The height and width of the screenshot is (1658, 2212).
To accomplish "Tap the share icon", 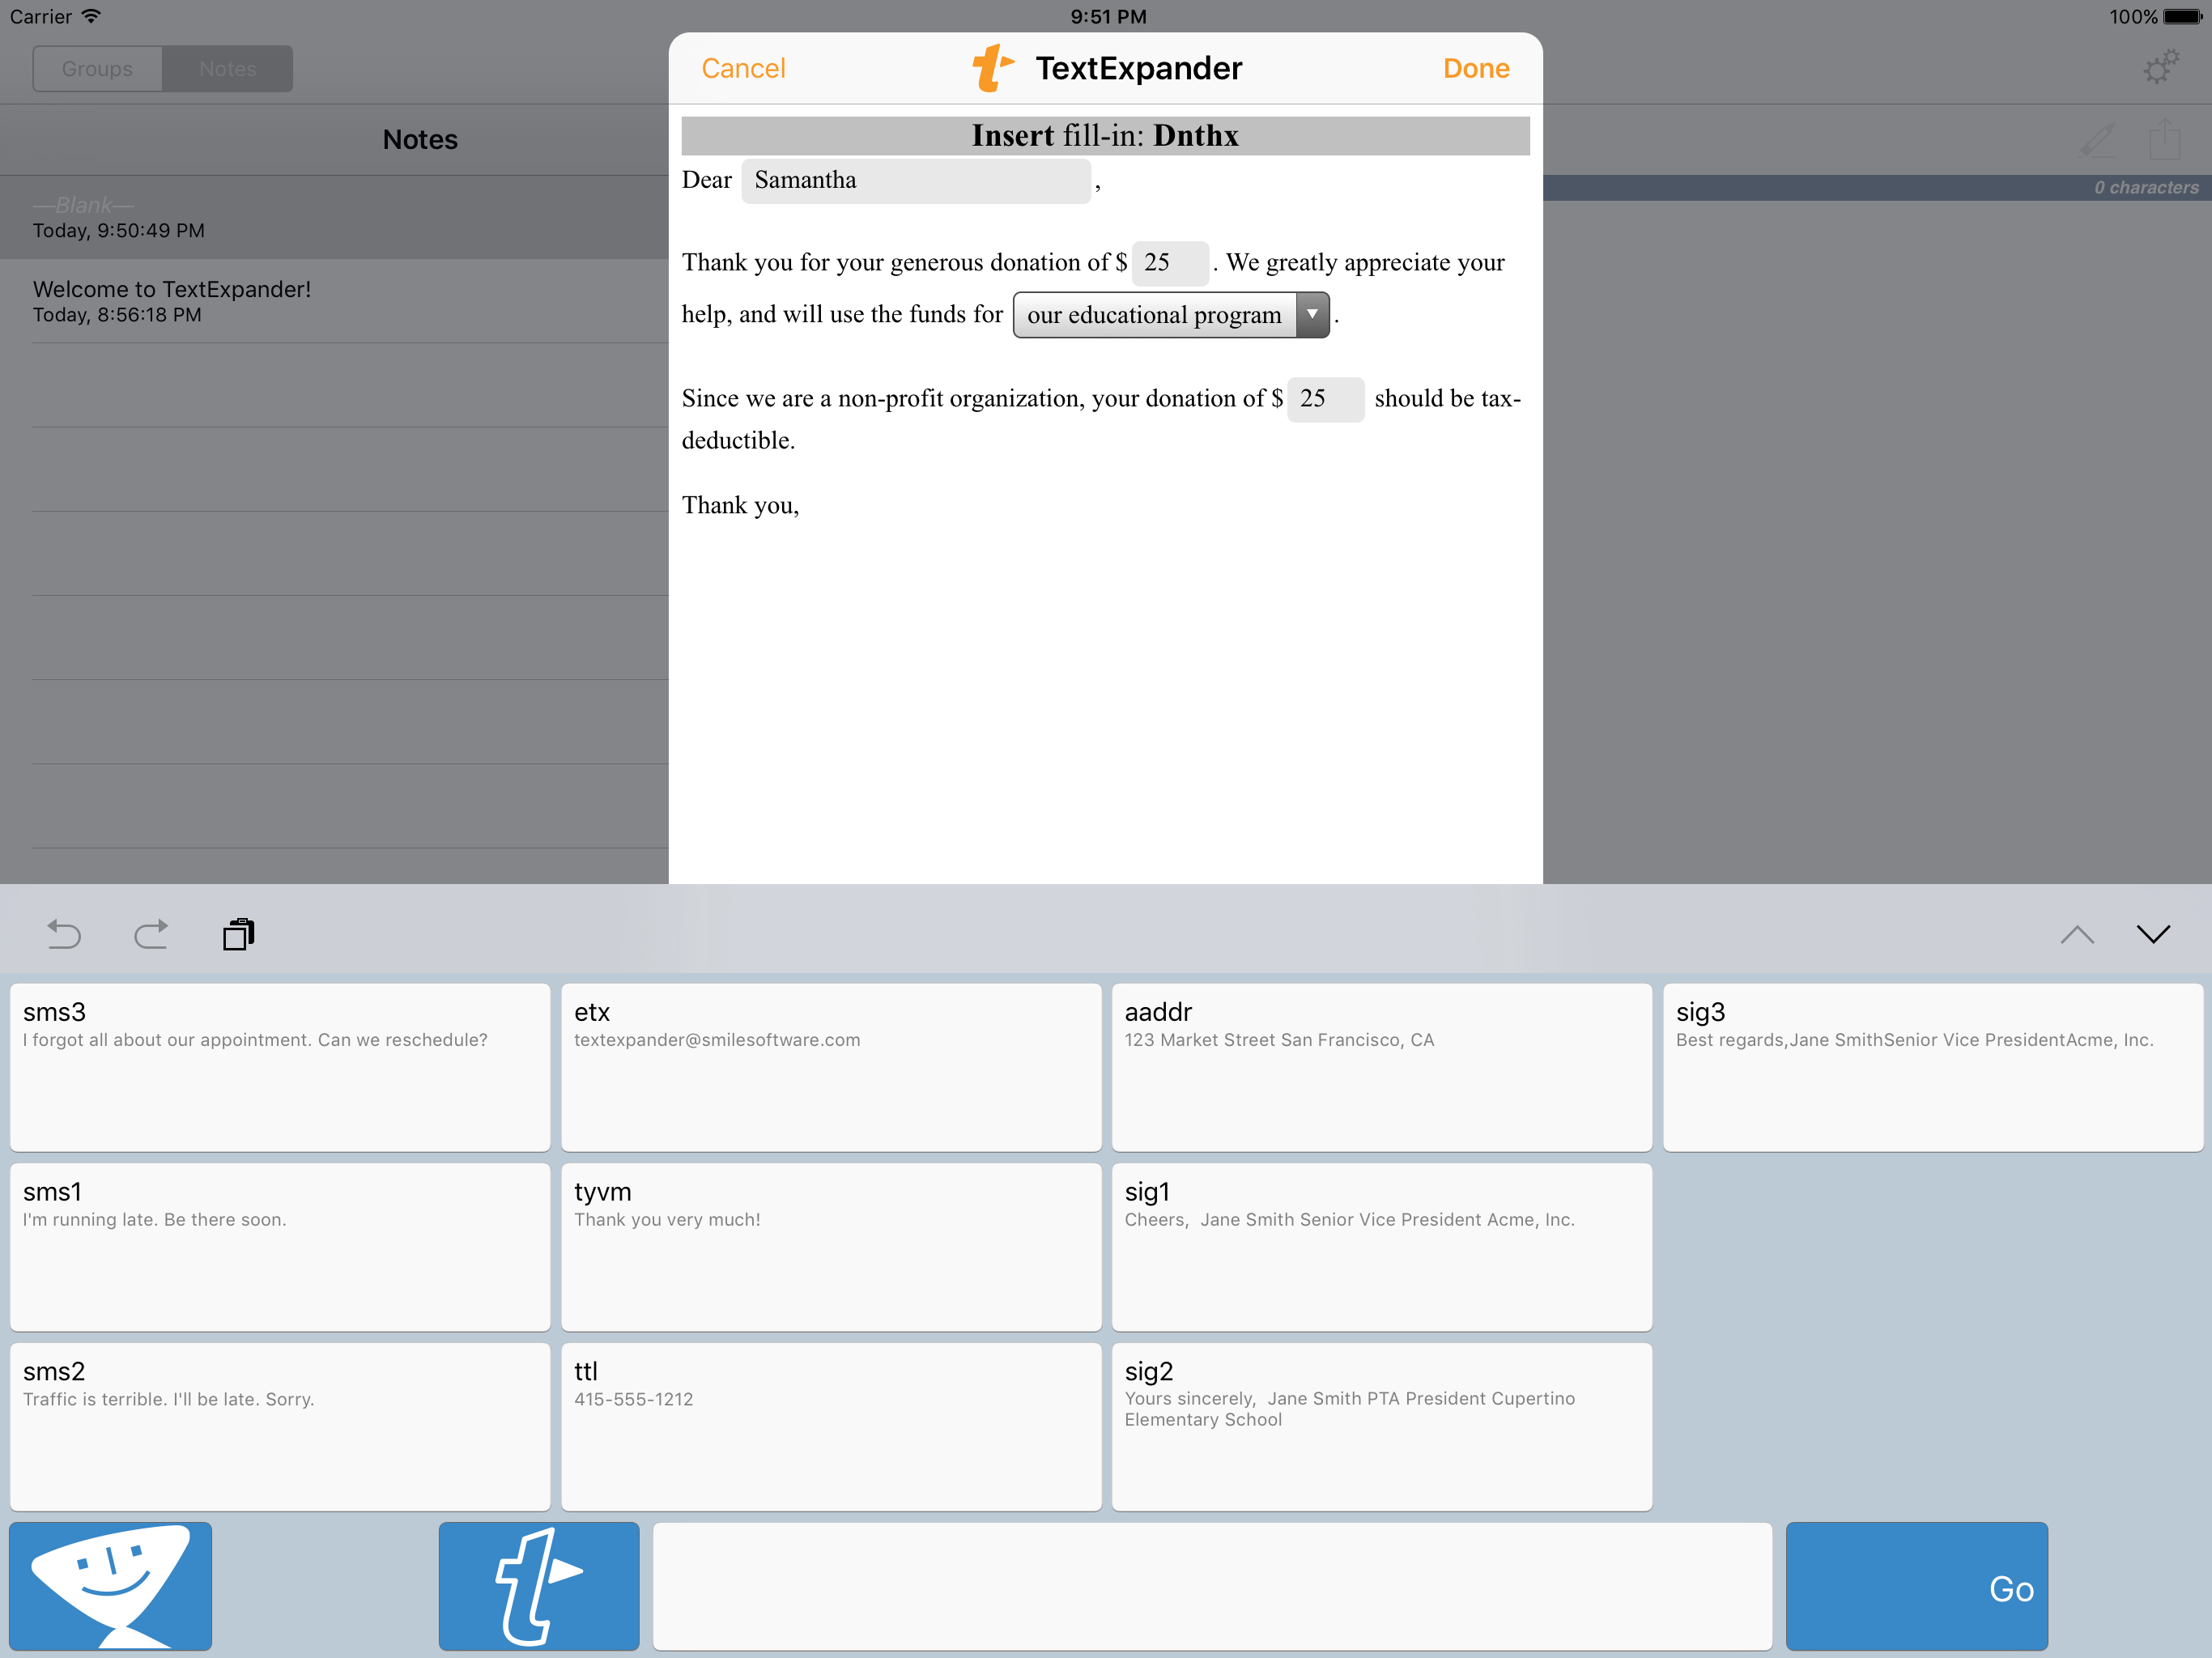I will coord(2164,140).
